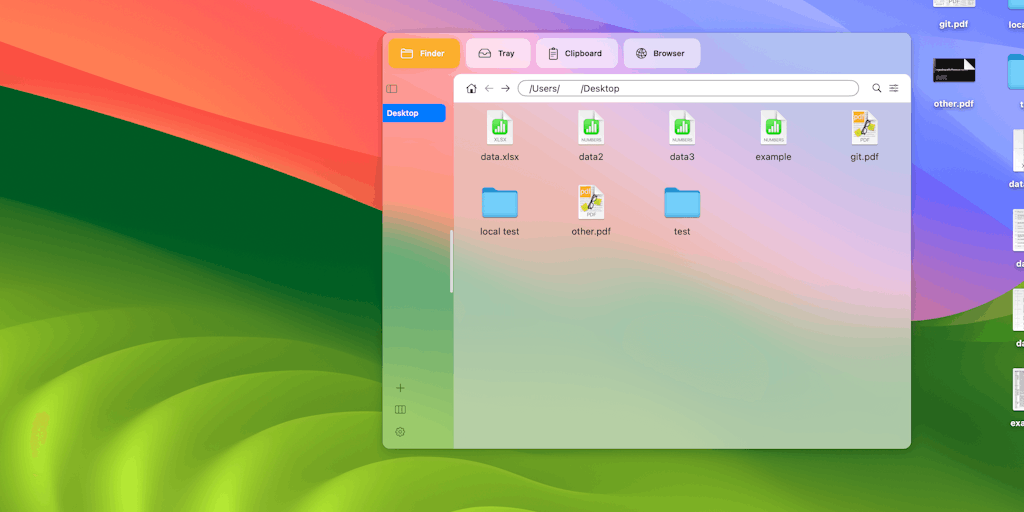Open settings via the gear icon
This screenshot has width=1024, height=512.
pos(400,432)
